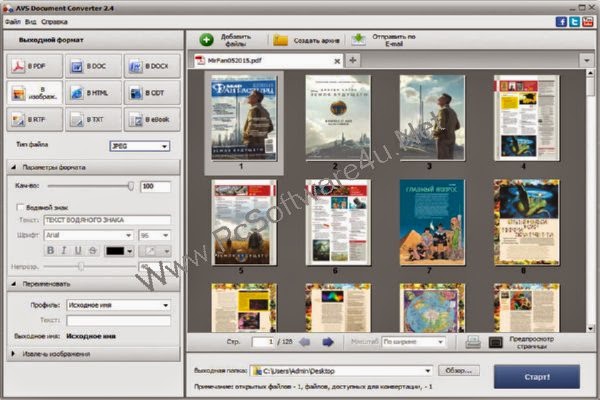600x400 pixels.
Task: Toggle underline watermark text
Action: 78,251
